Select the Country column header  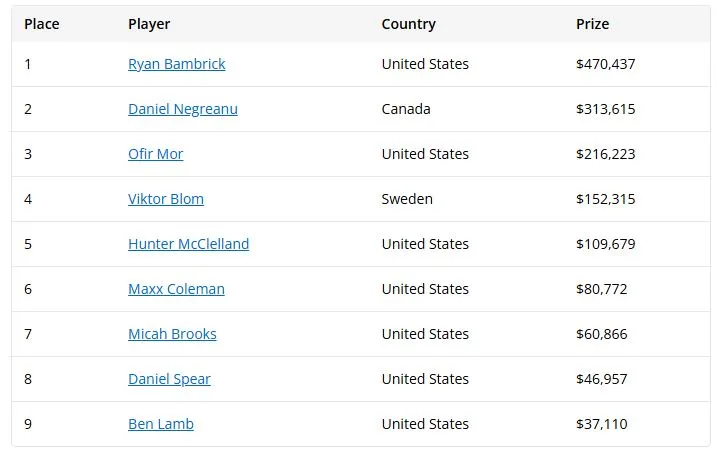pyautogui.click(x=409, y=24)
